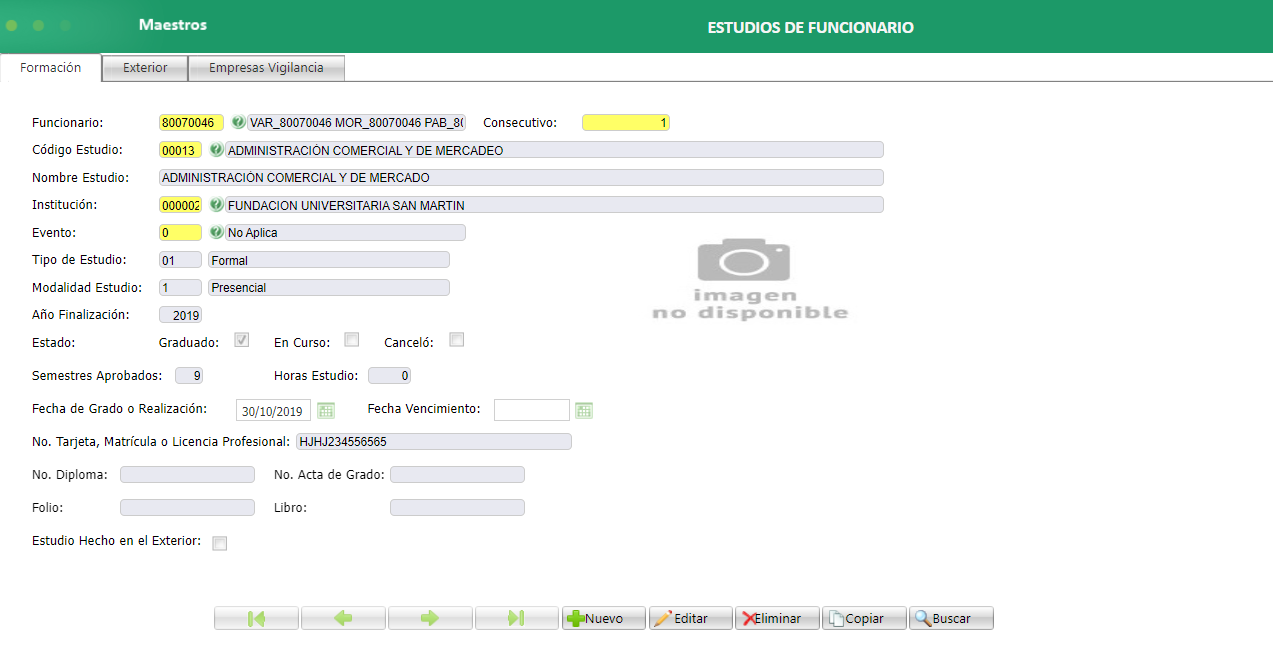Open the Empresas Vigilancia tab

265,67
